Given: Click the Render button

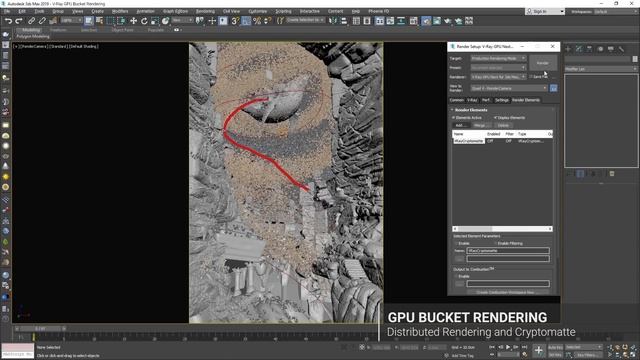Looking at the screenshot, I should [x=543, y=63].
